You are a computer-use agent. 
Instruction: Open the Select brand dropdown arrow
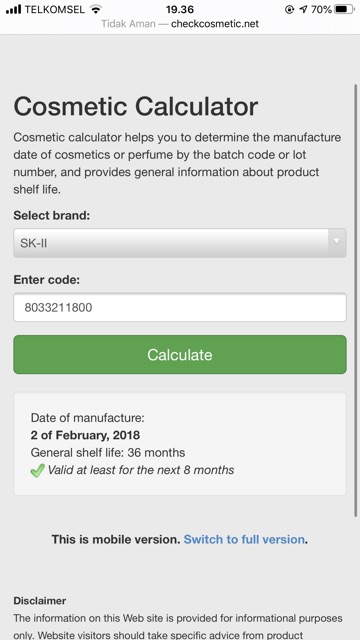point(337,243)
